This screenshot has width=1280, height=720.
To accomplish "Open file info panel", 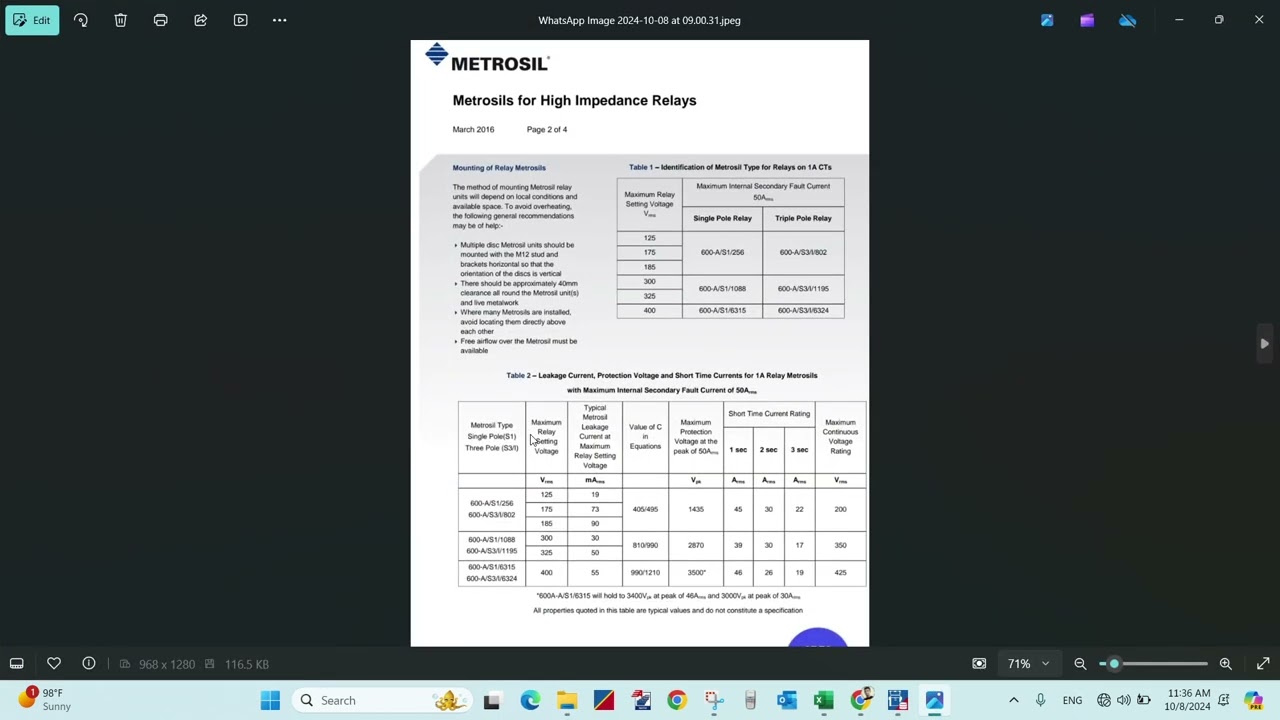I will 89,664.
